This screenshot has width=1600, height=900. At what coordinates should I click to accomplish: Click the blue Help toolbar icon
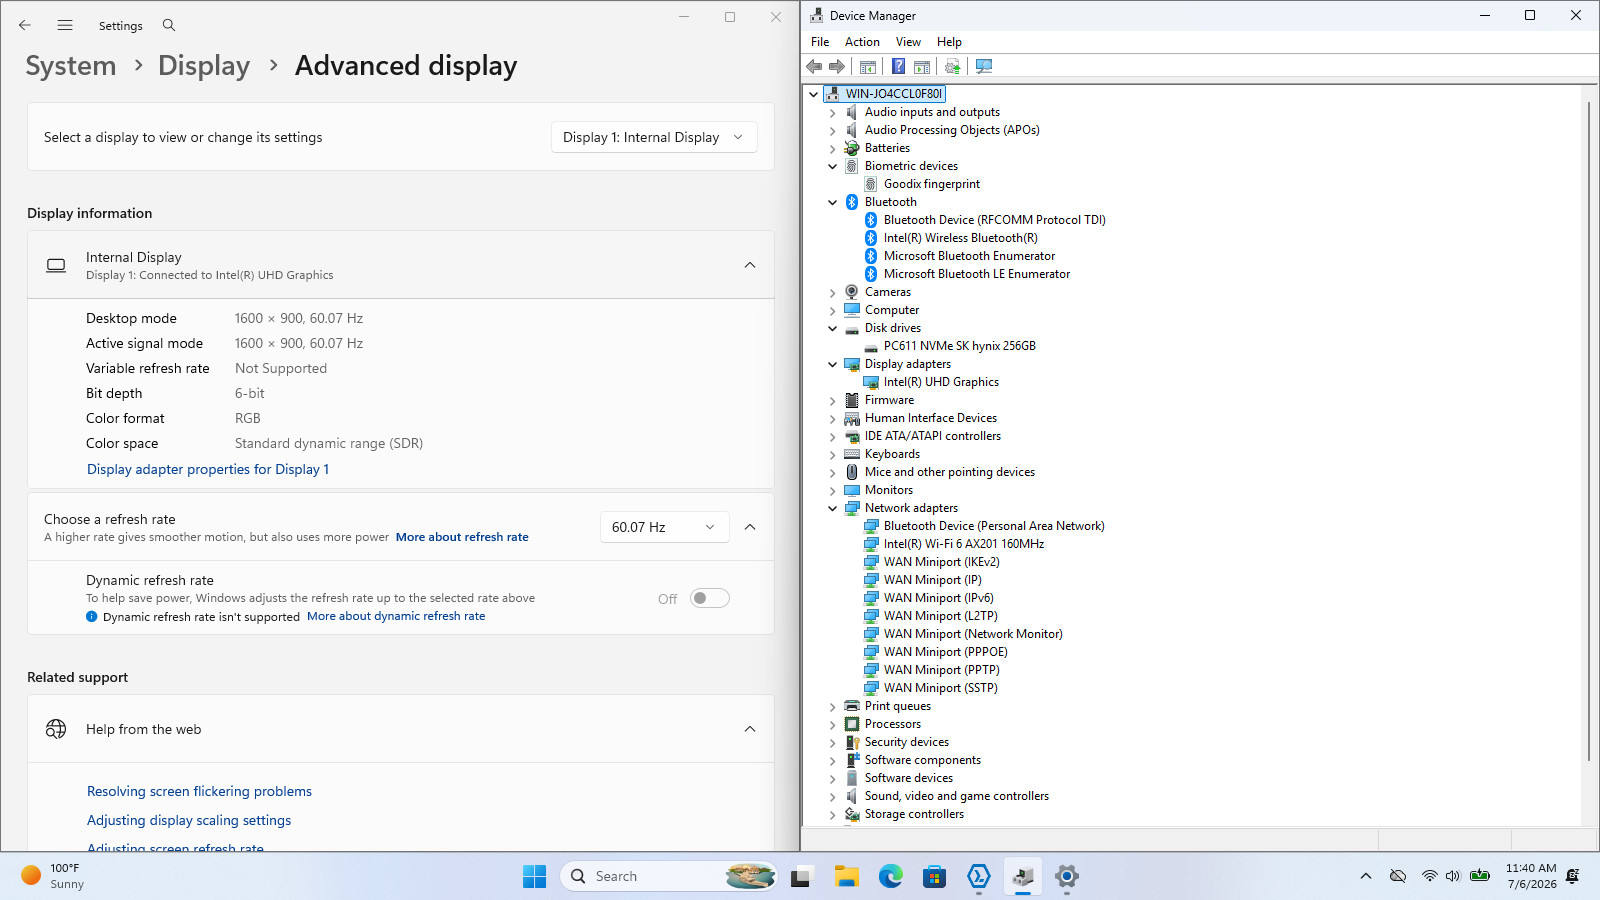(898, 66)
